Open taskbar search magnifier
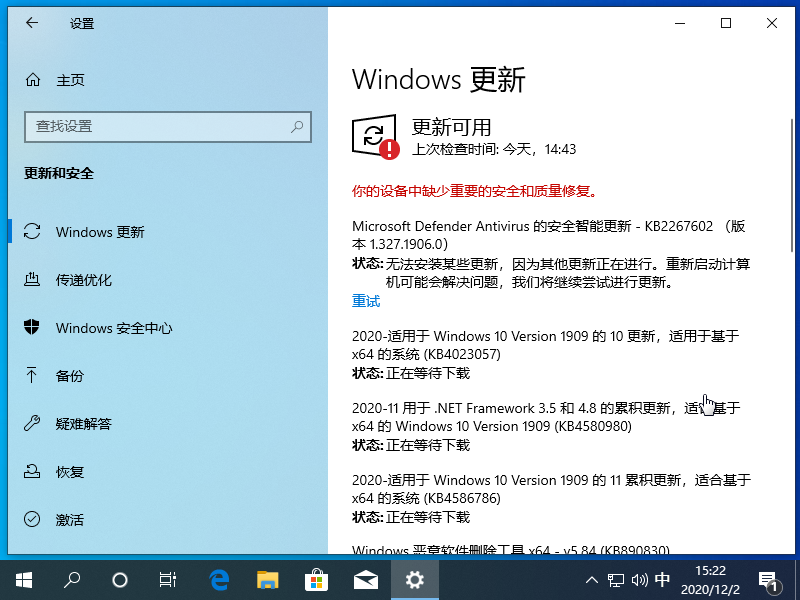The image size is (800, 600). [72, 580]
